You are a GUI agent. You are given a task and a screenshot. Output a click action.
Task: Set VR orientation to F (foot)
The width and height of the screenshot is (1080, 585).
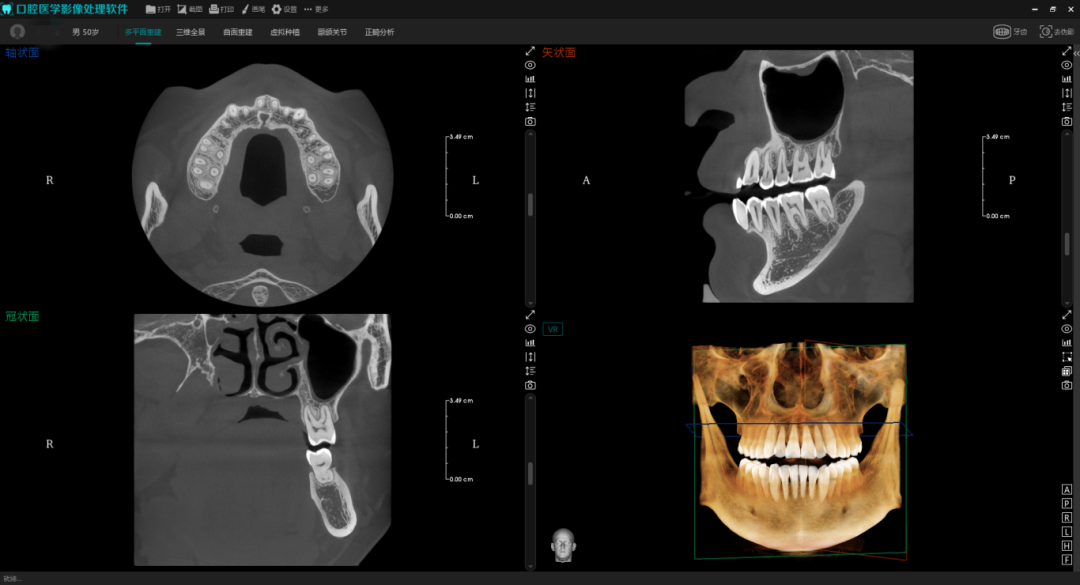point(1066,560)
